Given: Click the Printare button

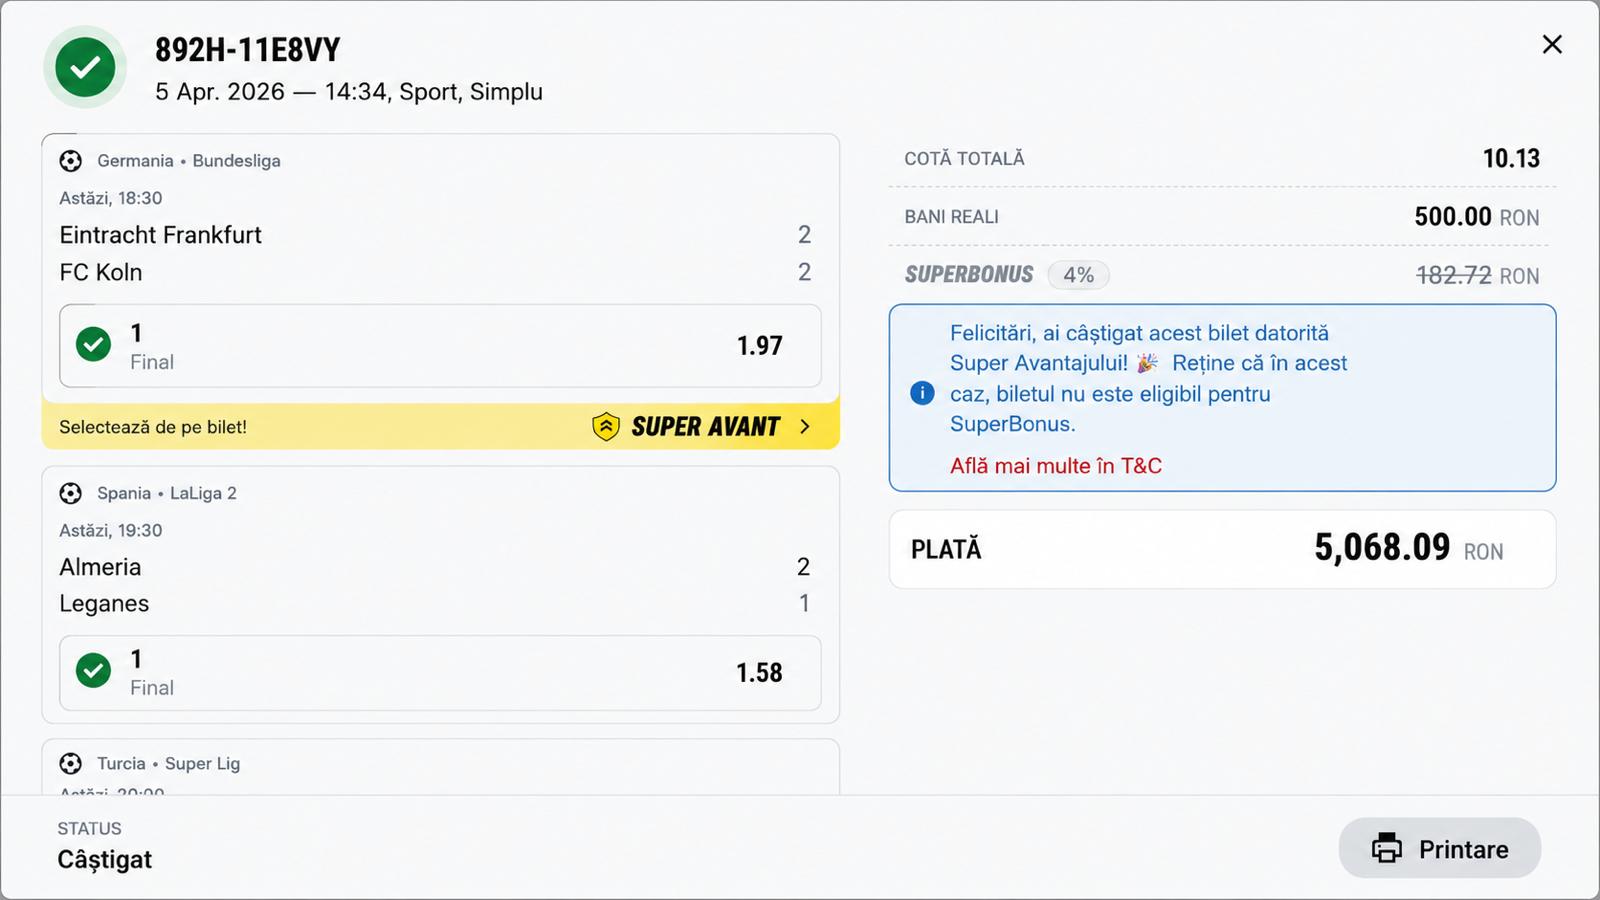Looking at the screenshot, I should (1440, 848).
